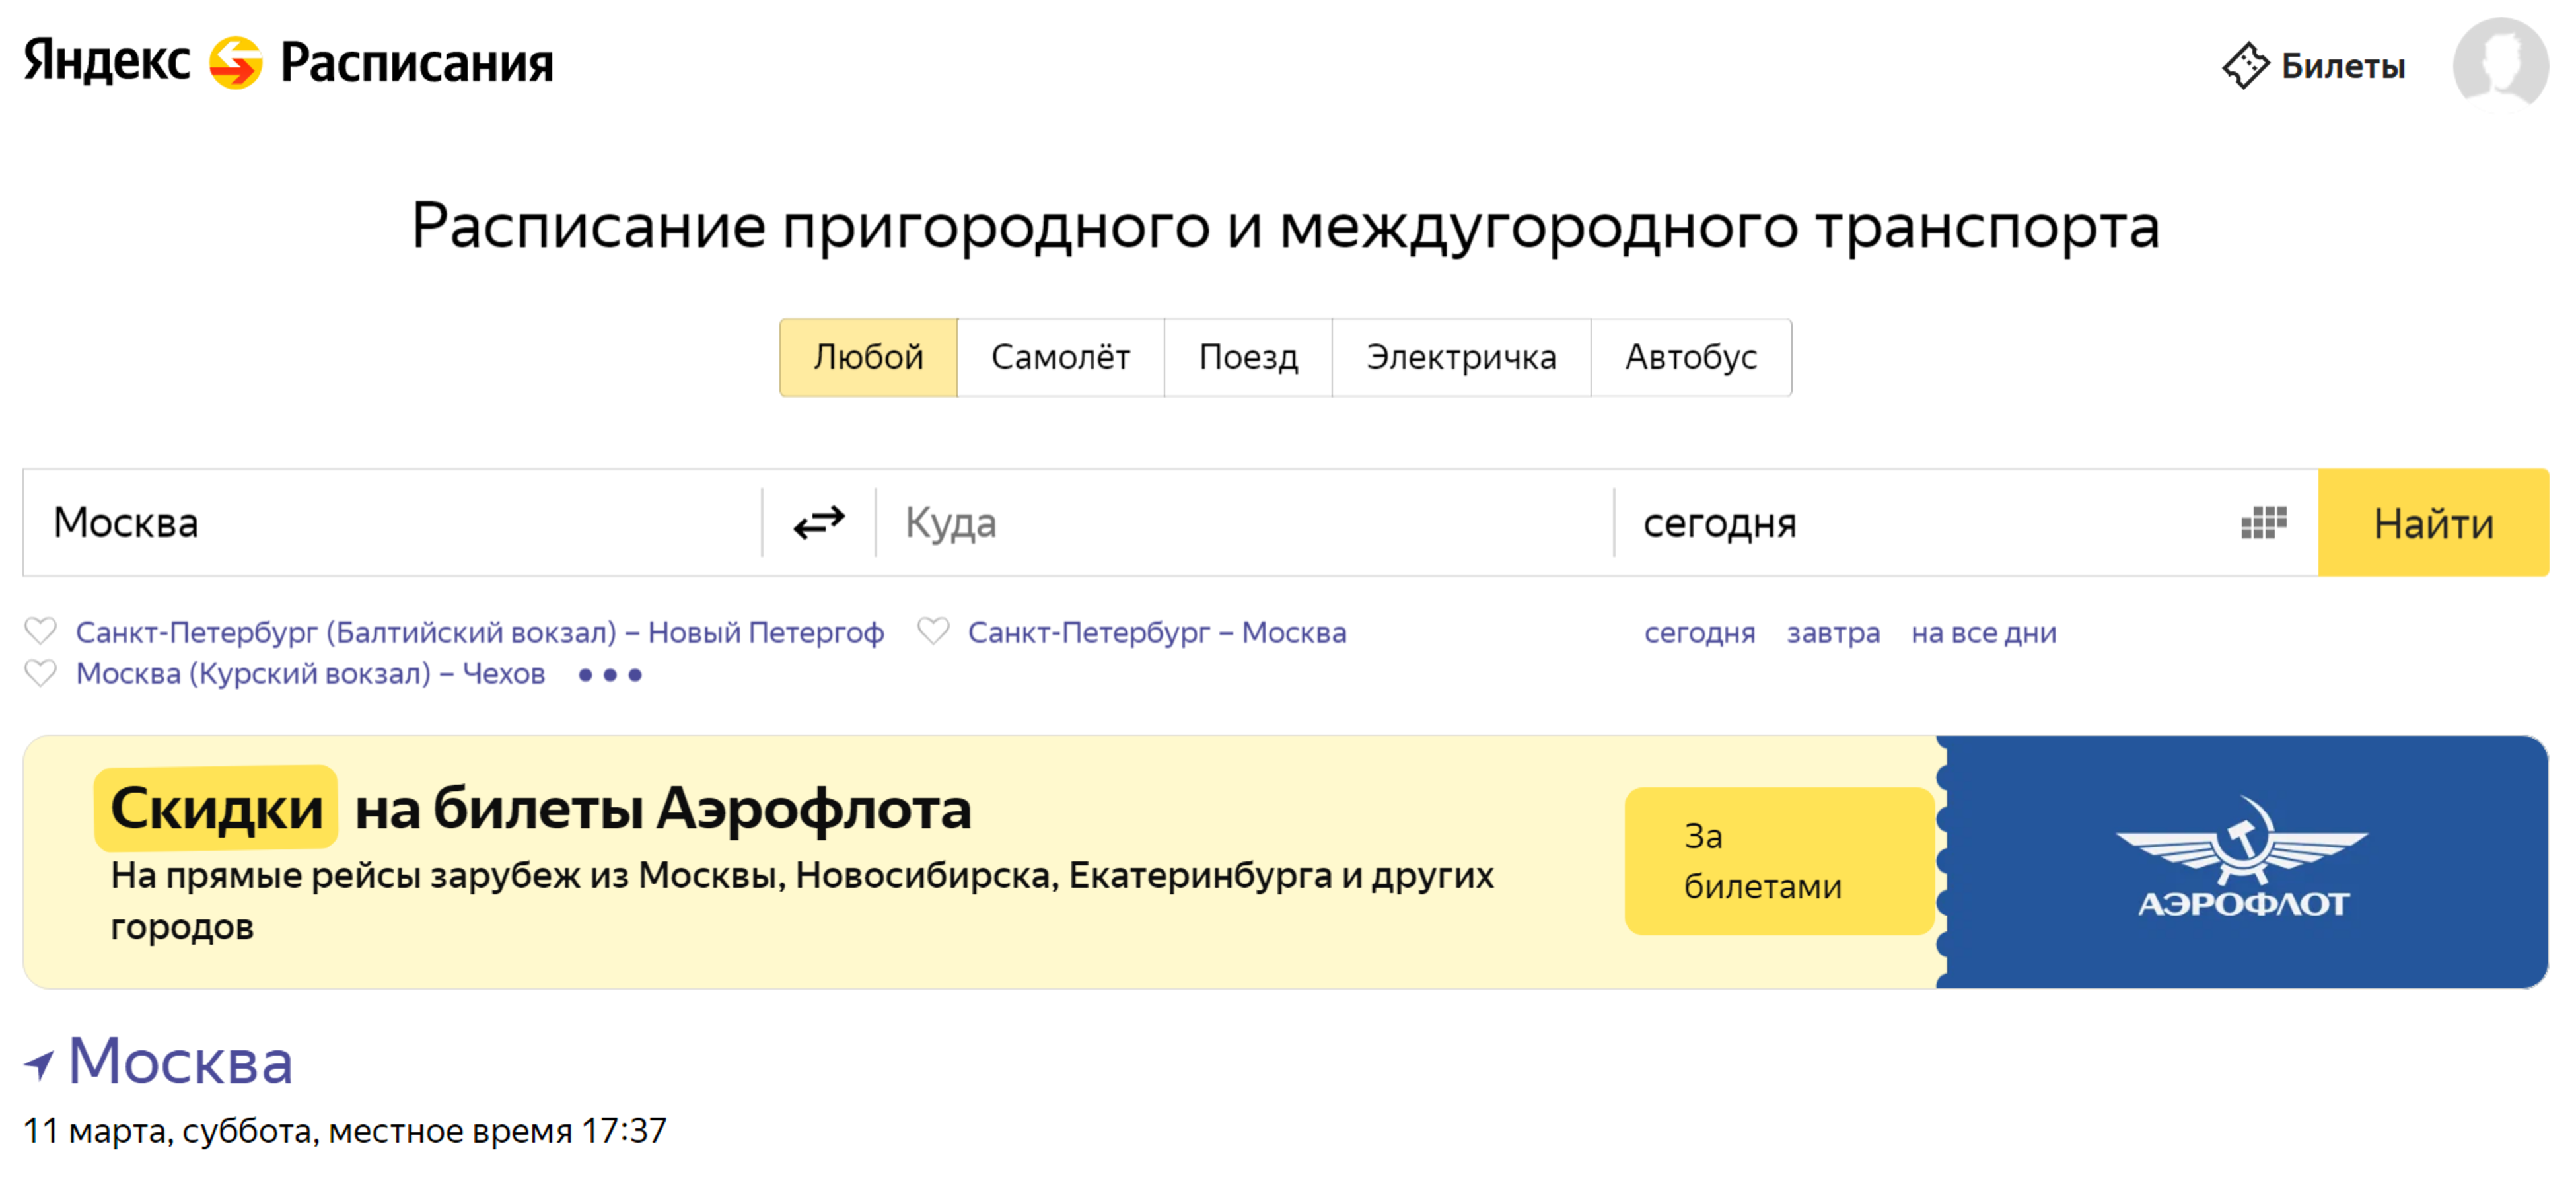Swap departure and destination with arrows icon
This screenshot has width=2576, height=1189.
(x=819, y=522)
